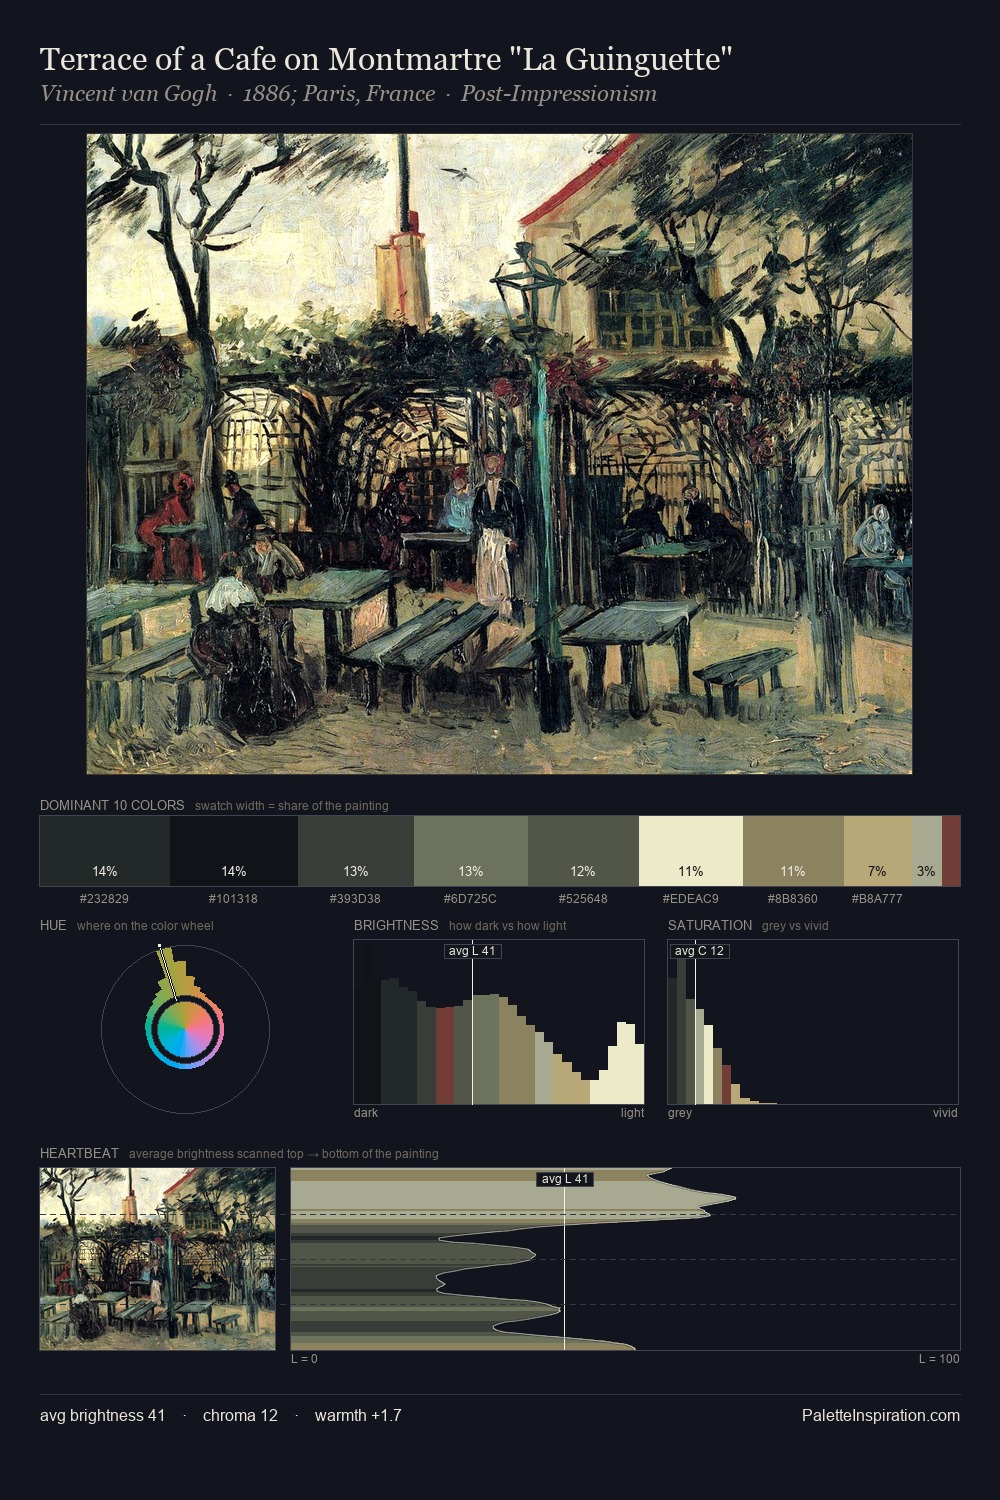Pick the narrow reddish-brown swatch at the palette end
This screenshot has width=1000, height=1500.
point(951,851)
